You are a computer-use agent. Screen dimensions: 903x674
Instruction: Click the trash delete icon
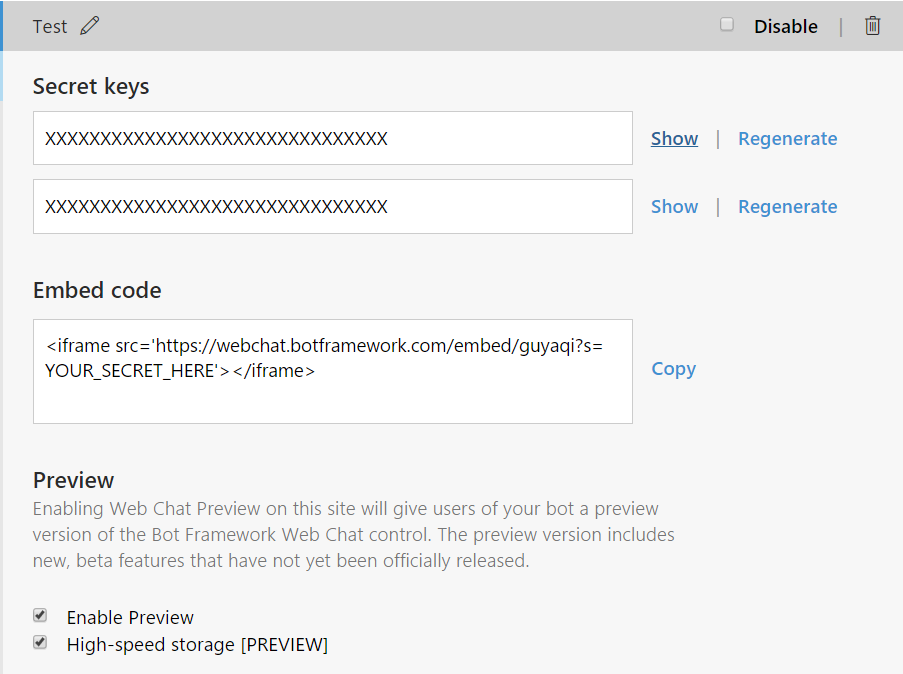873,26
